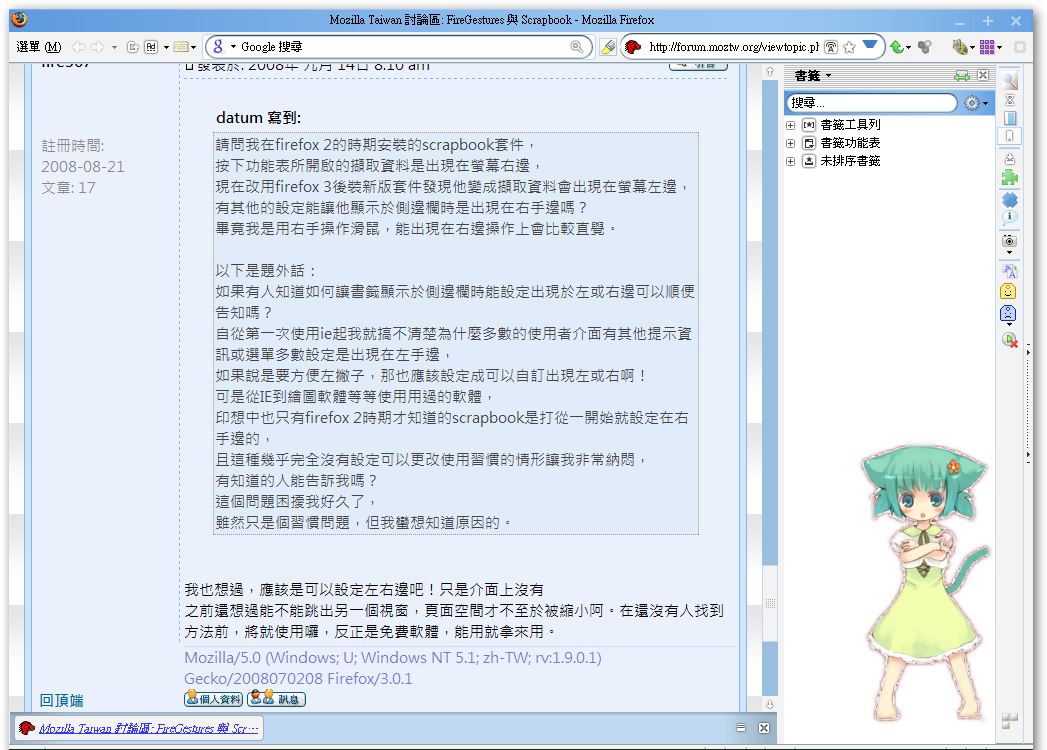The width and height of the screenshot is (1047, 750).
Task: Expand the 書籤功能表 tree node
Action: pyautogui.click(x=791, y=143)
